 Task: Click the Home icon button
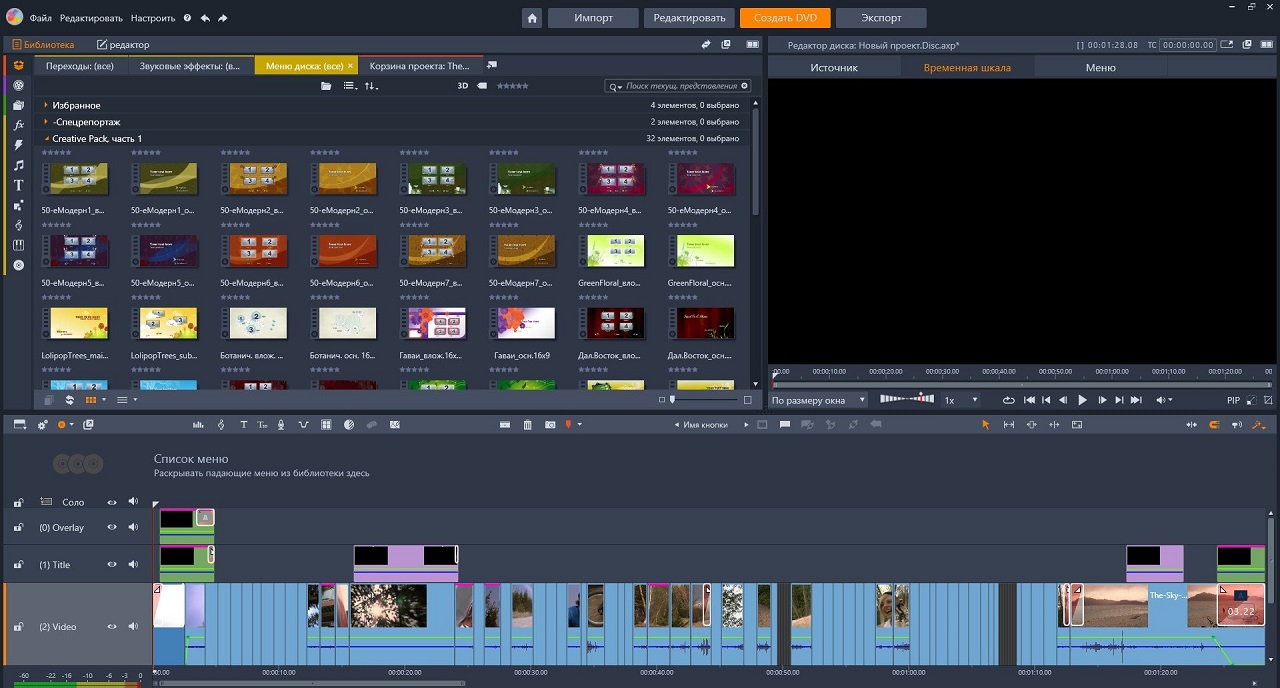pos(532,18)
